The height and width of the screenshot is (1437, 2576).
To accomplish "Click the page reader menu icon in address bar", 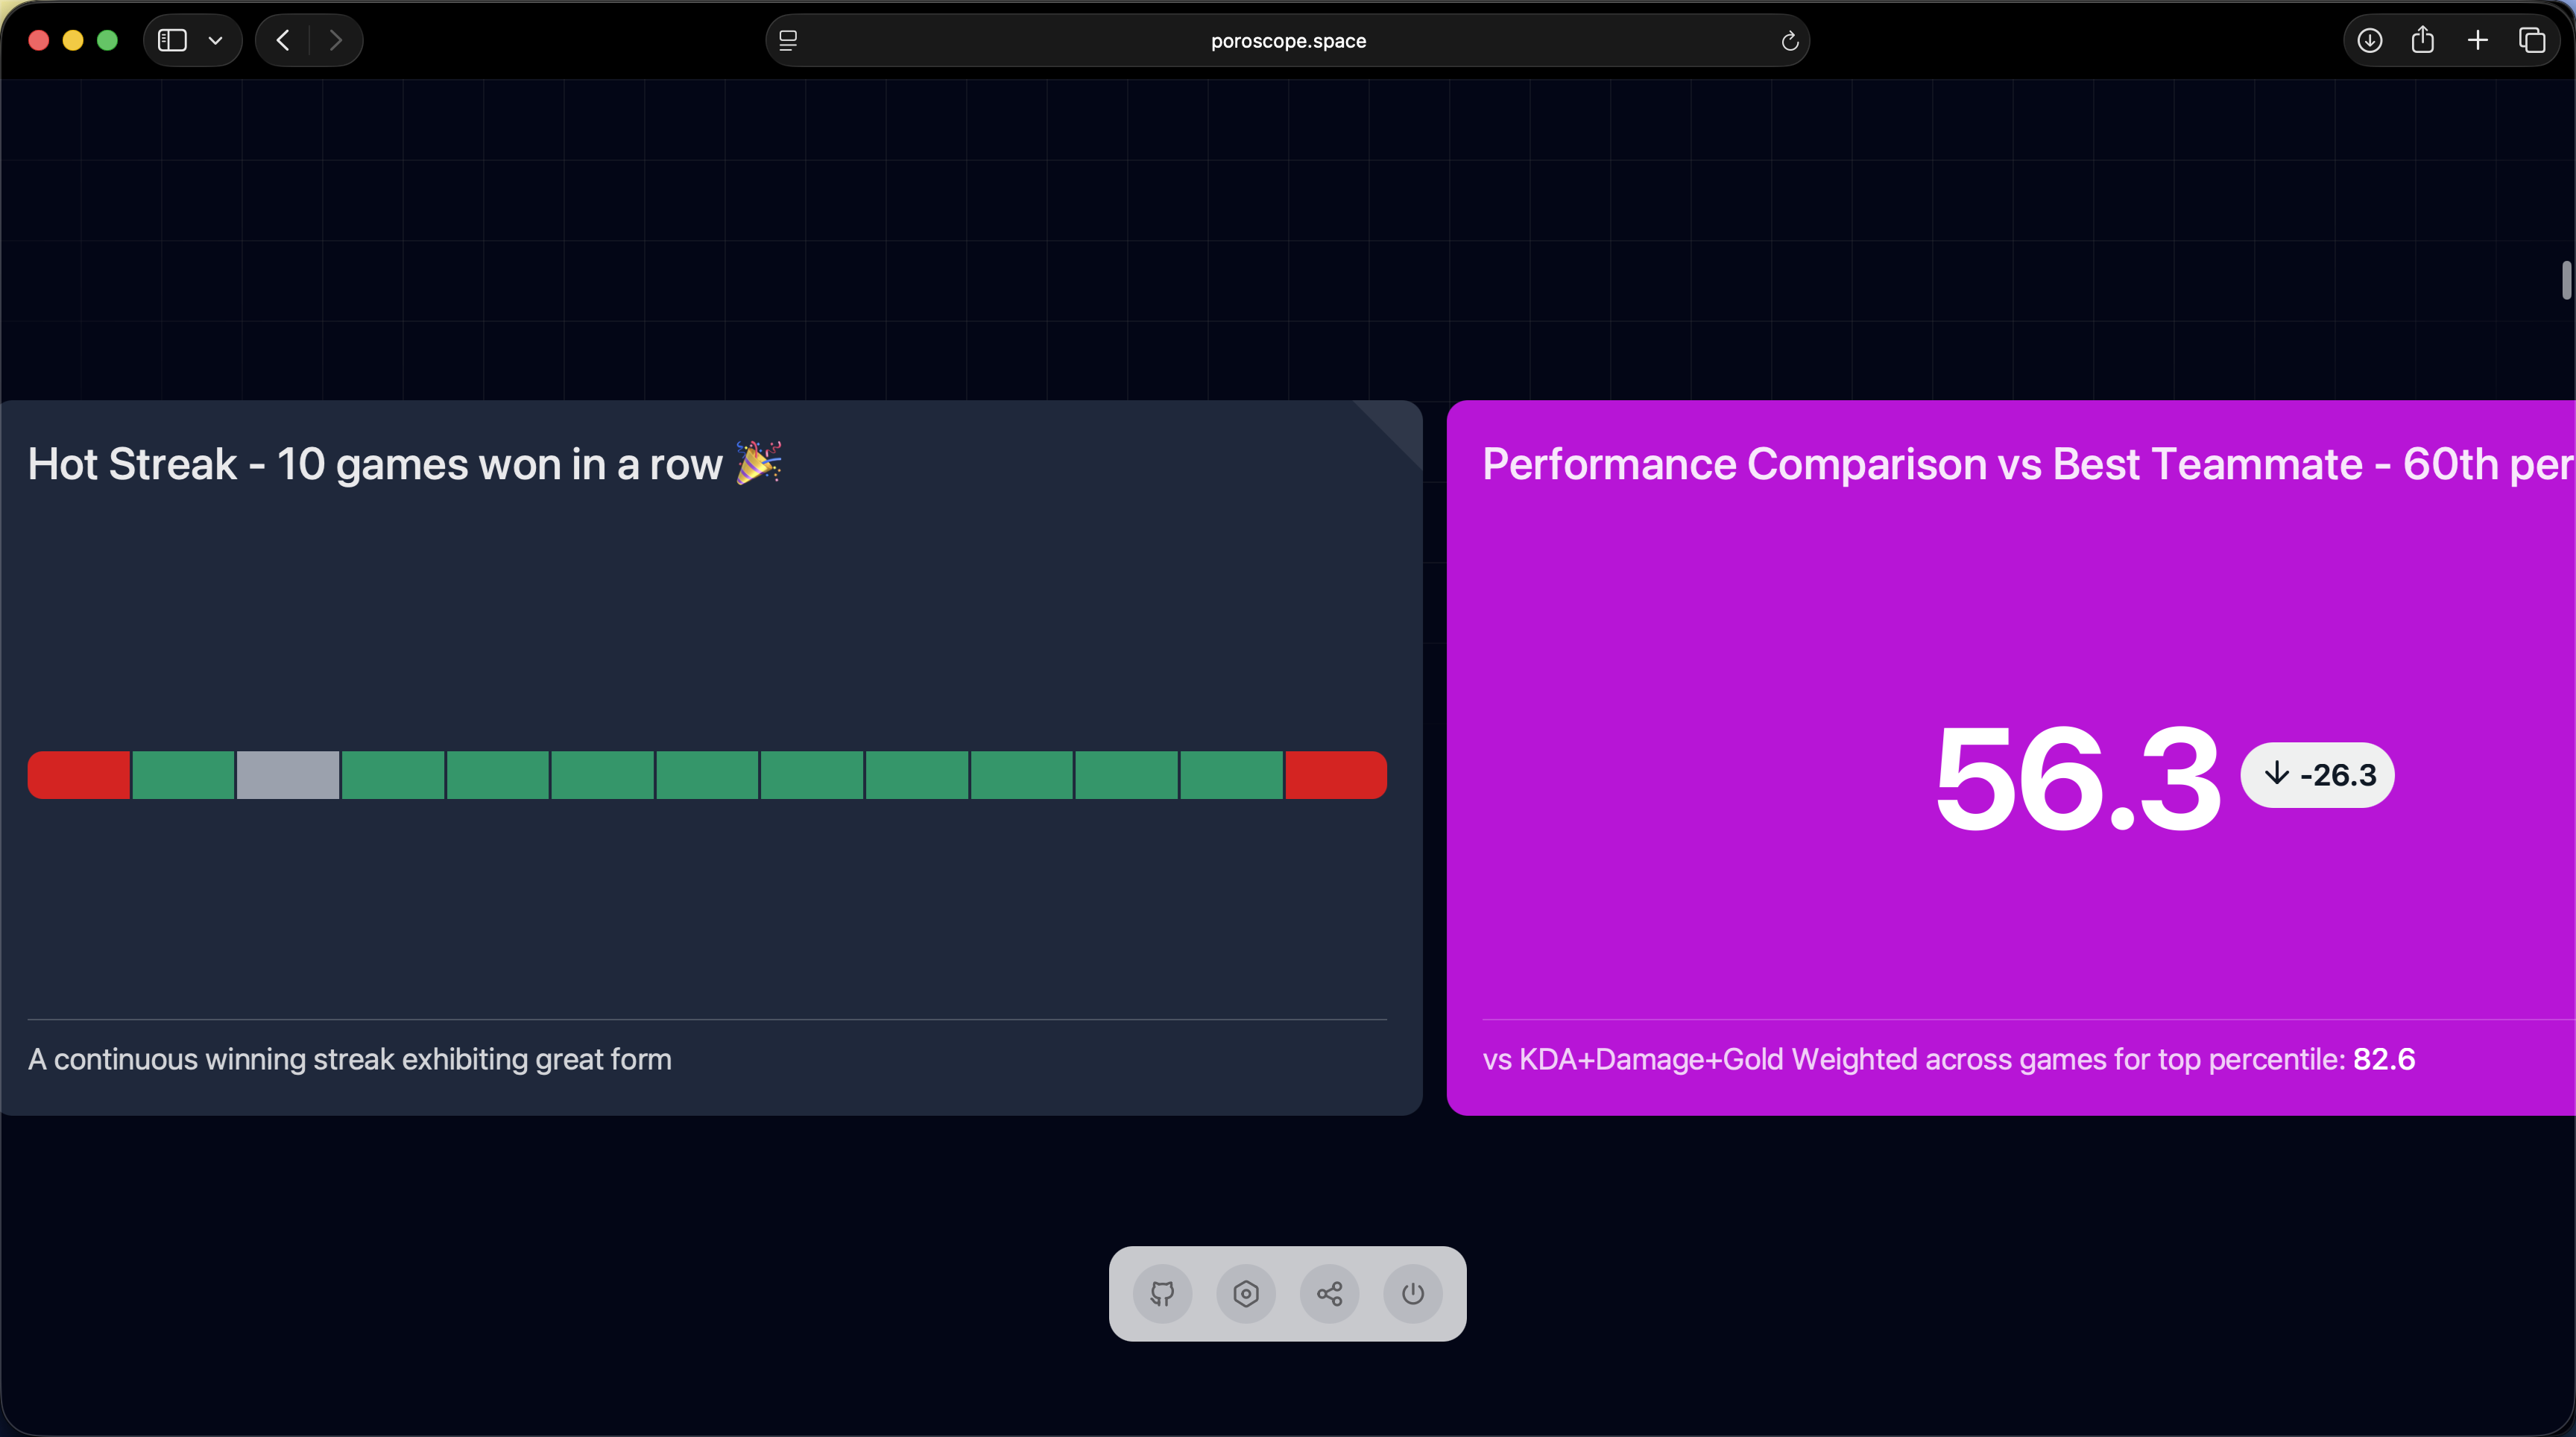I will click(x=788, y=41).
